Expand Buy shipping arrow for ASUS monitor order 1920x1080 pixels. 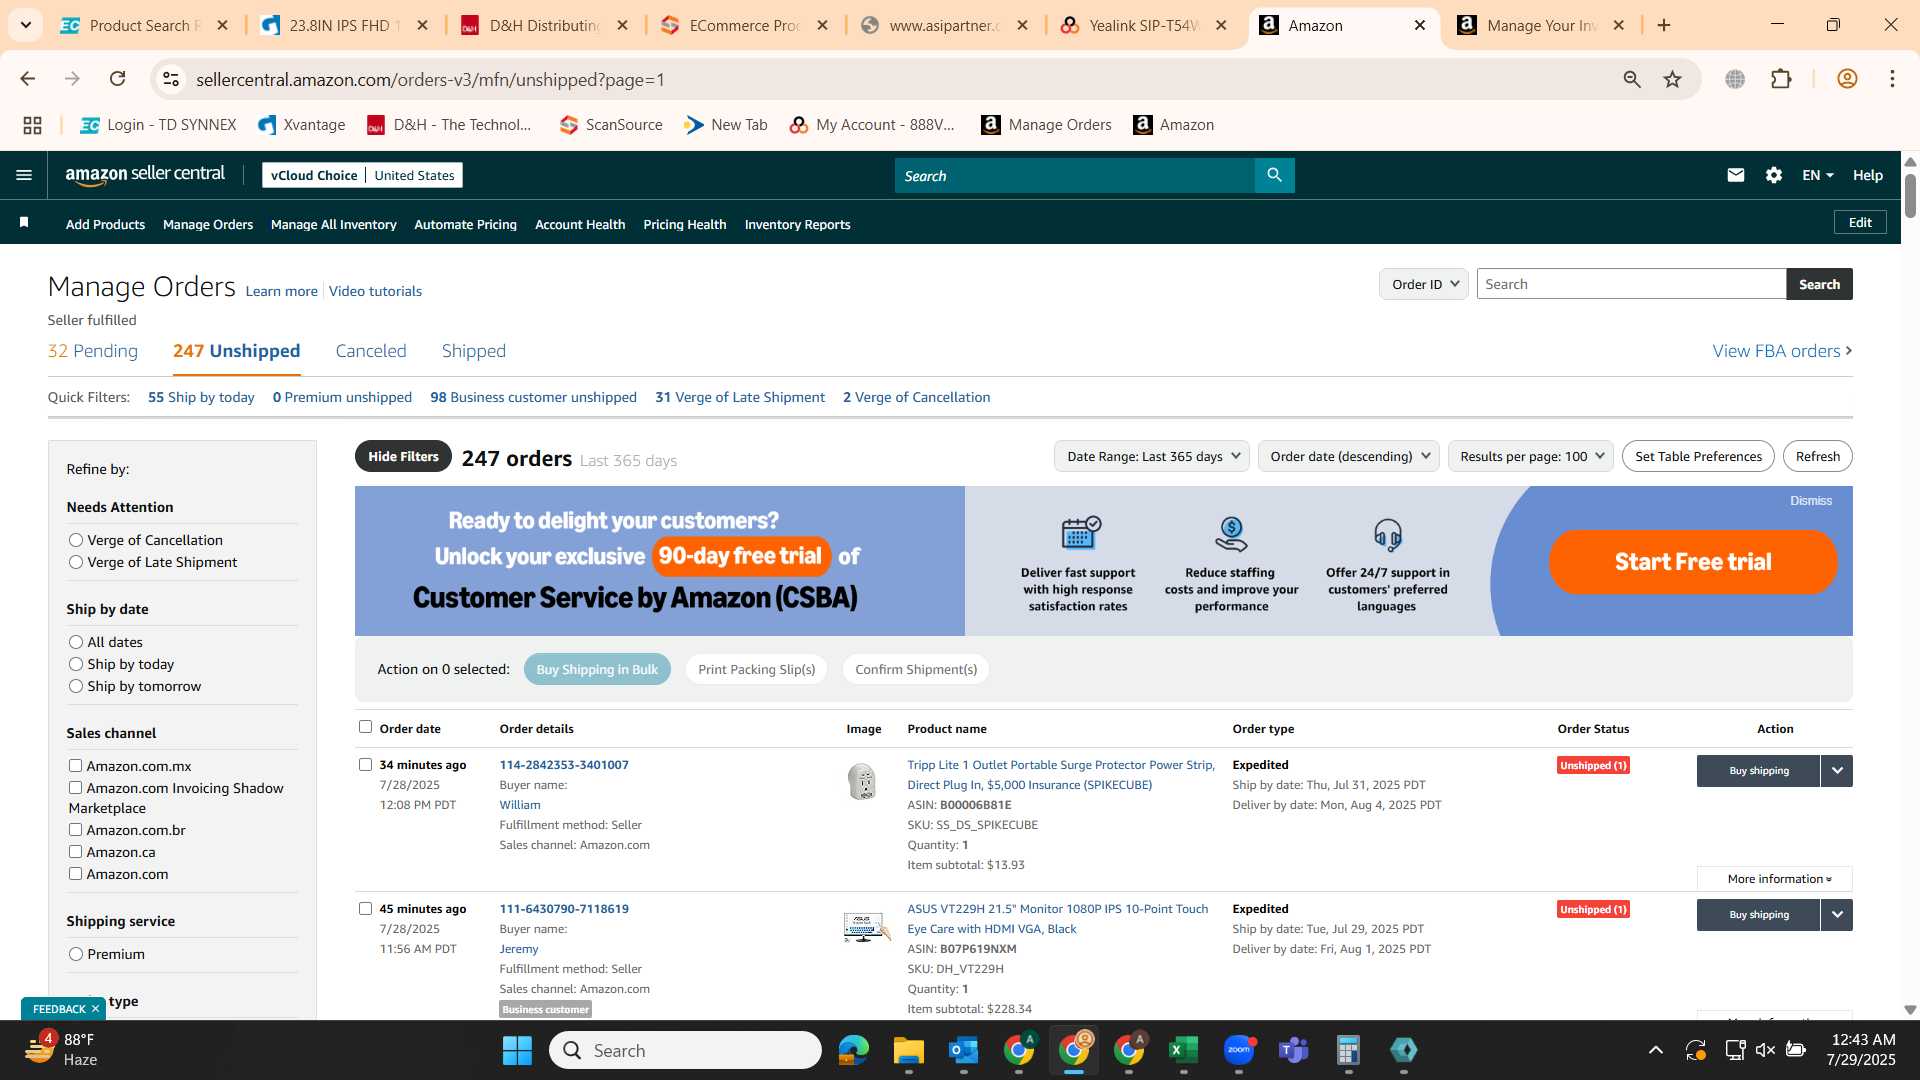click(1836, 915)
